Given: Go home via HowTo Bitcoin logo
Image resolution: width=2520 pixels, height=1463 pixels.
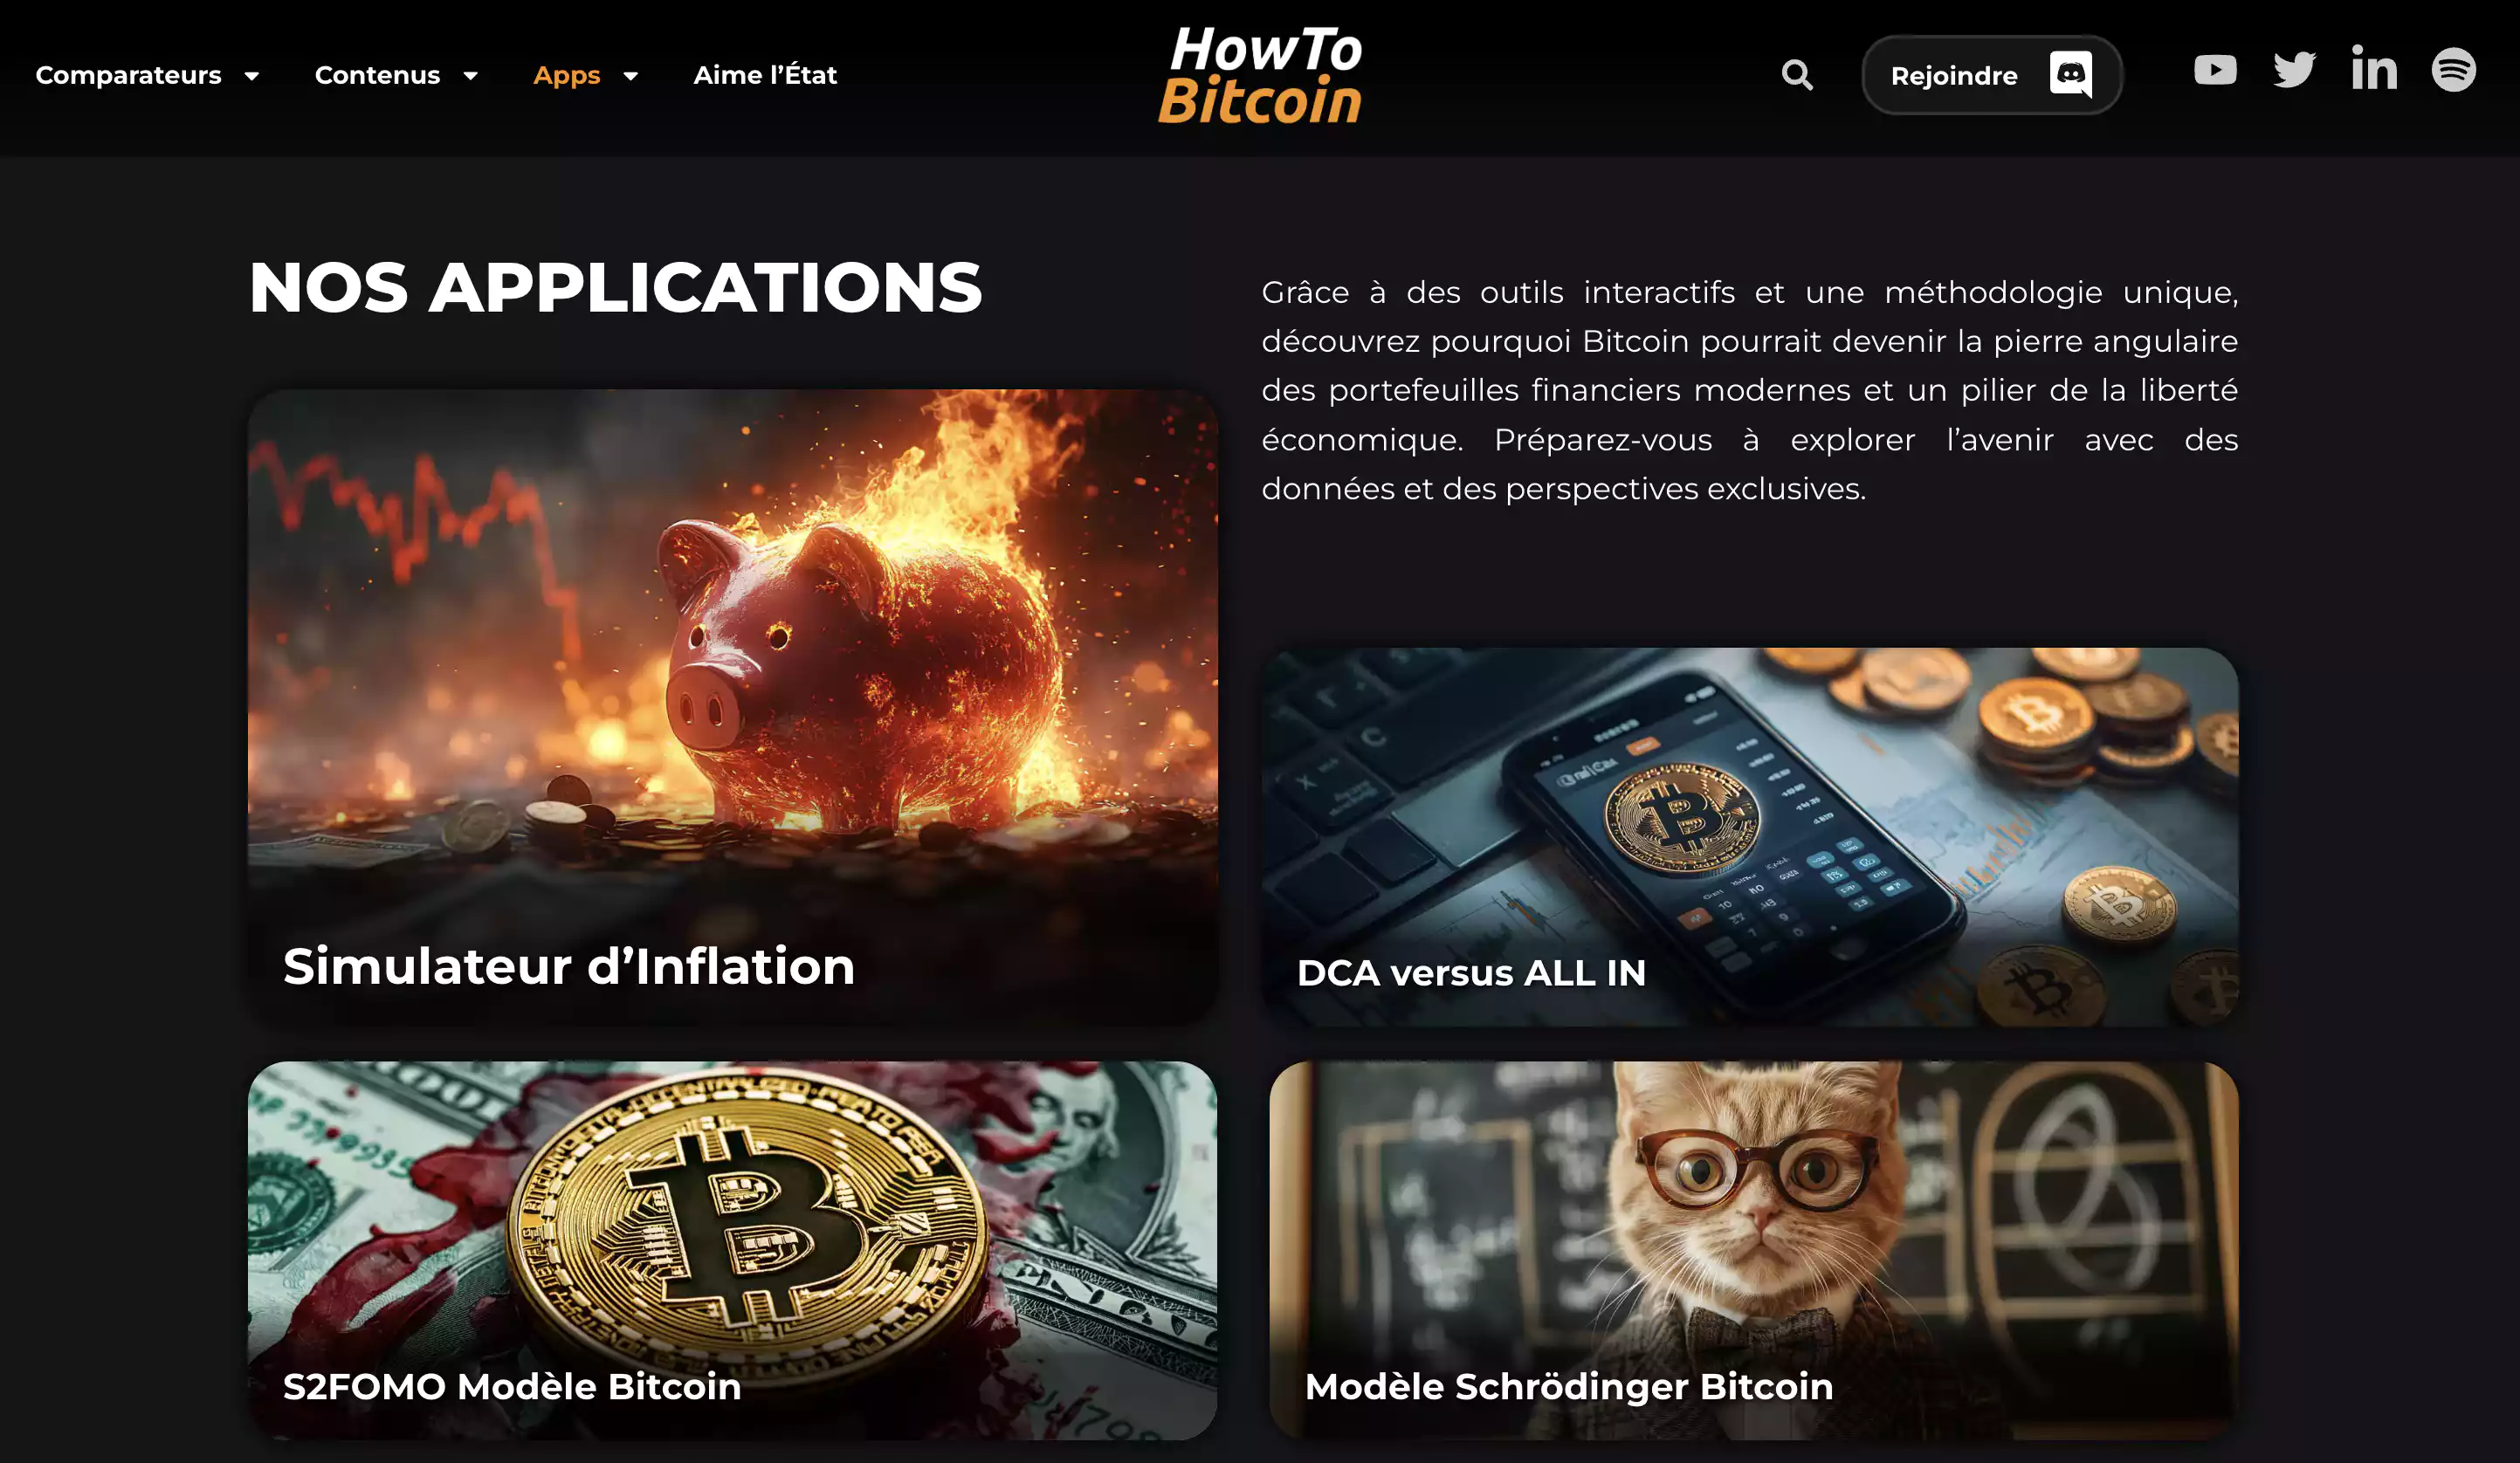Looking at the screenshot, I should coord(1260,75).
